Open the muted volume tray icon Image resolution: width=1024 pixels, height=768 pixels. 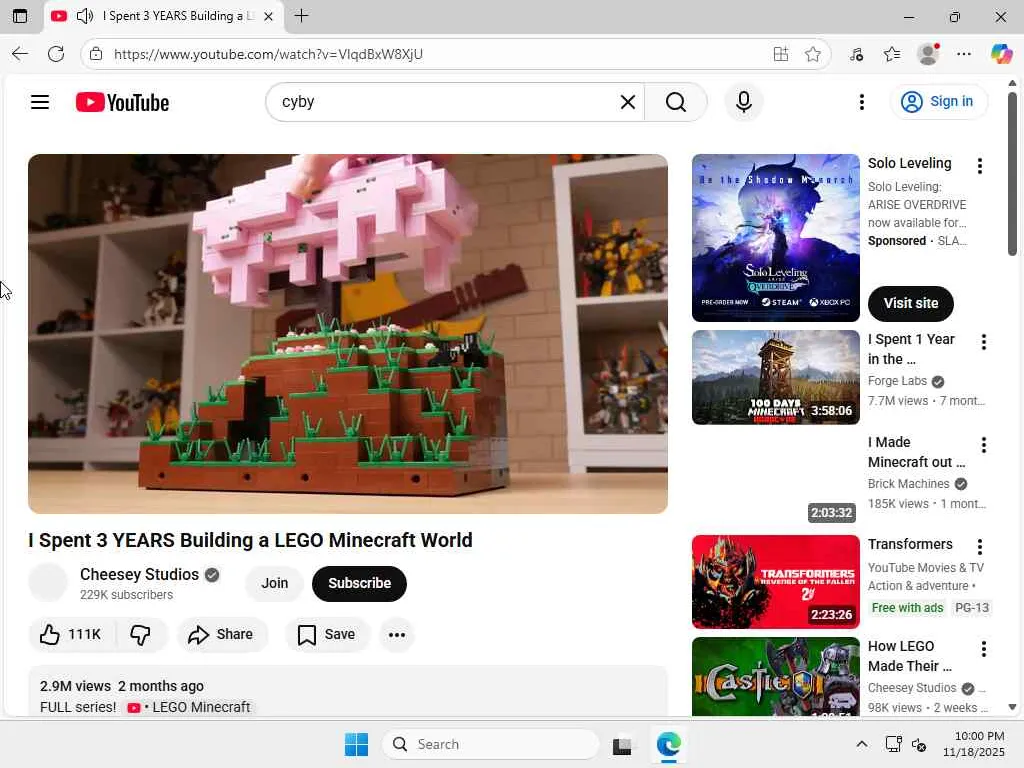click(x=919, y=744)
